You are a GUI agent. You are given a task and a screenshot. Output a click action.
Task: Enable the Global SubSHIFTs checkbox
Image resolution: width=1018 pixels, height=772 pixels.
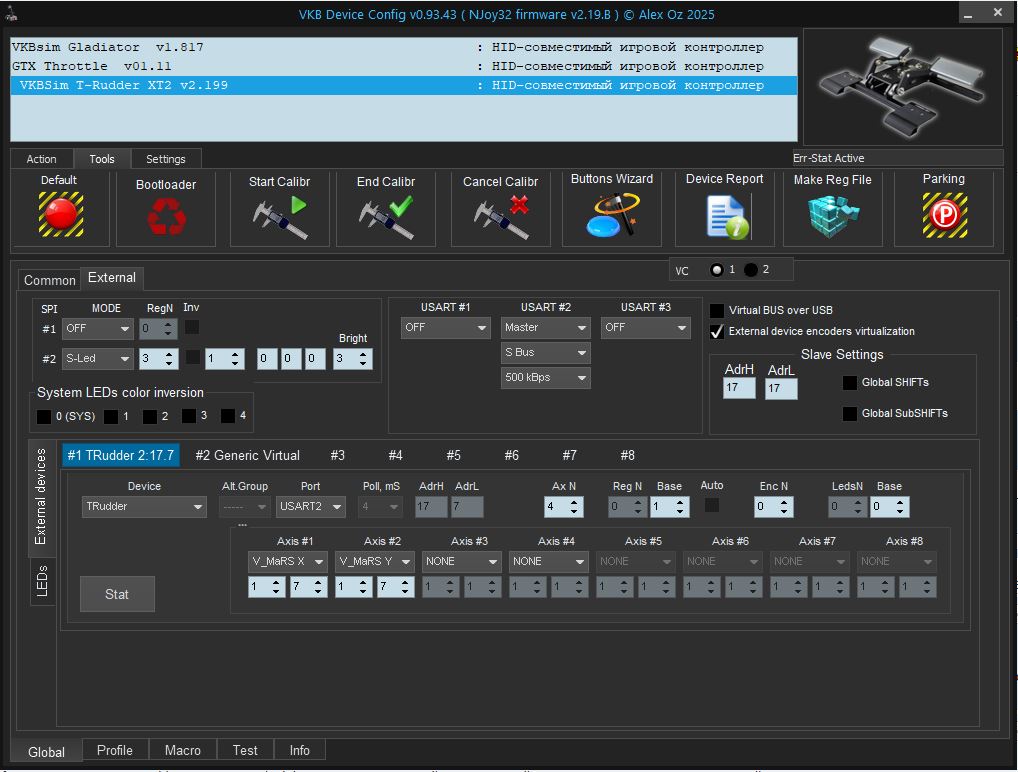click(x=849, y=413)
